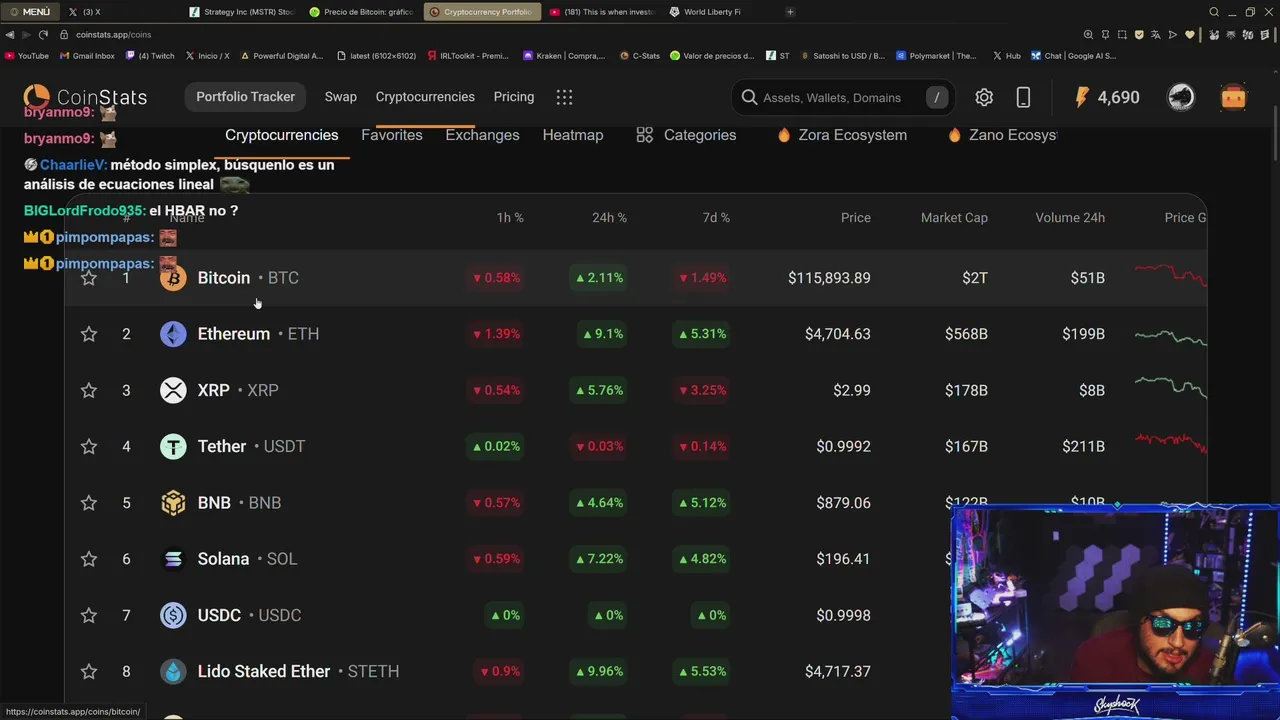The image size is (1280, 720).
Task: Open a new browser tab with plus
Action: [790, 12]
